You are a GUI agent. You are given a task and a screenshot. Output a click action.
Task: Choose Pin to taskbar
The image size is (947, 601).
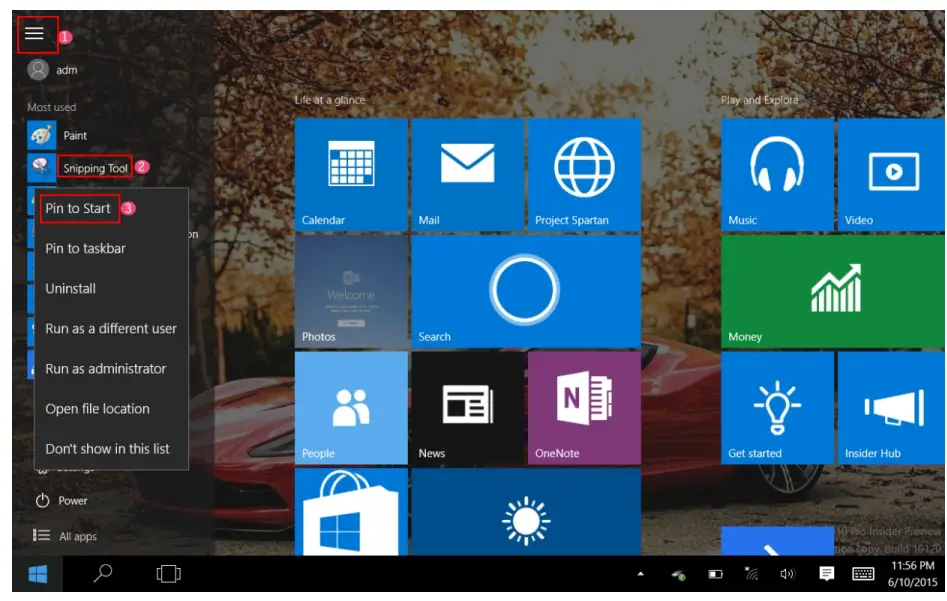[85, 248]
